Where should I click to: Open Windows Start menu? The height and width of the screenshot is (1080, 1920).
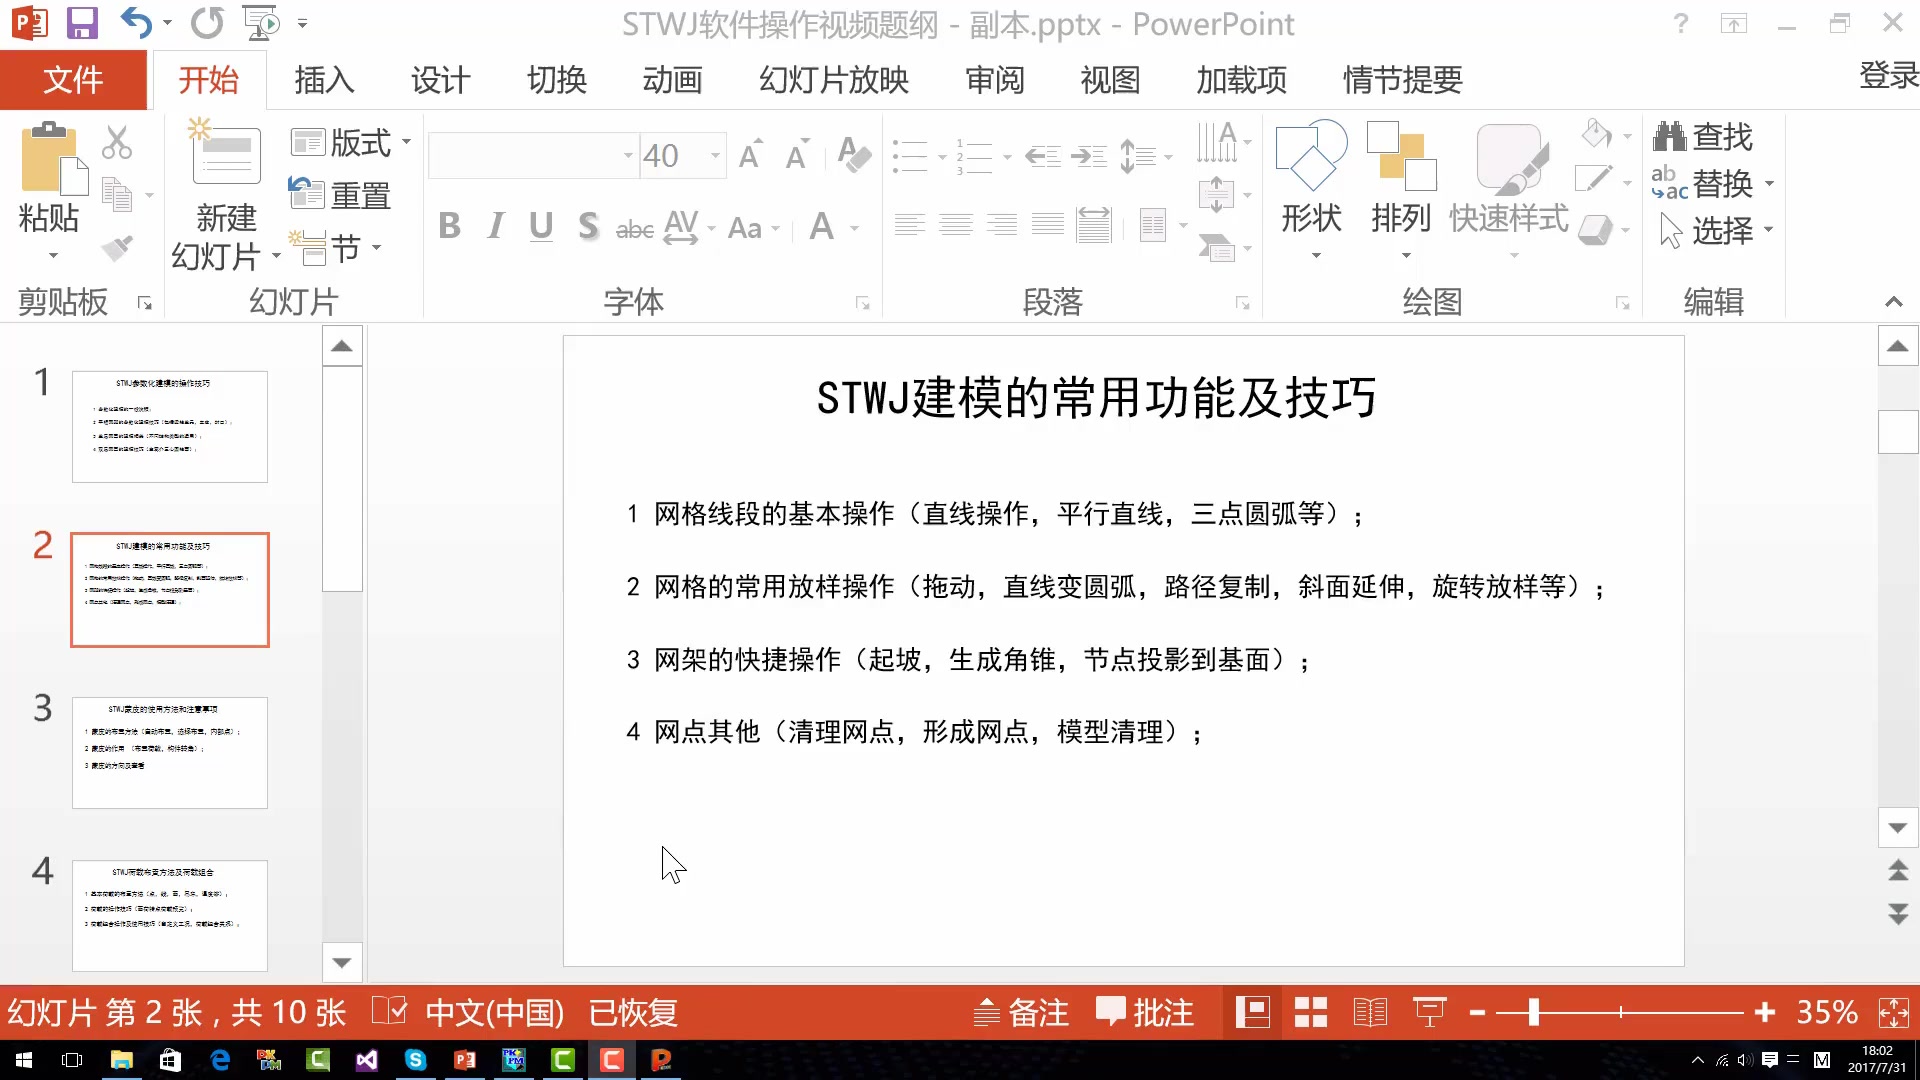tap(24, 1060)
